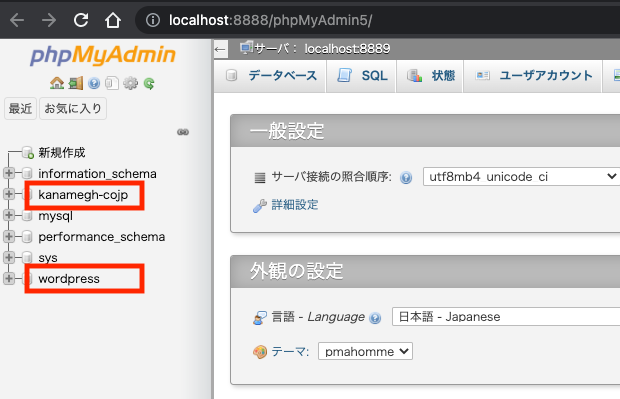620x399 pixels.
Task: Click browser forward arrow
Action: pyautogui.click(x=49, y=20)
